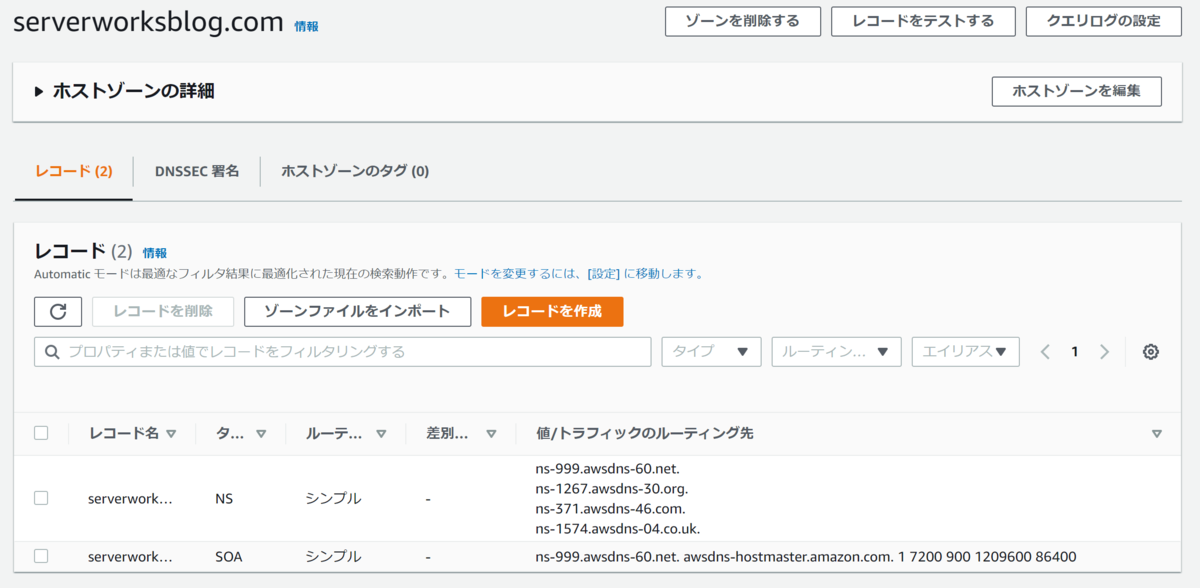Click the レコード名 column header
The height and width of the screenshot is (588, 1200).
124,434
